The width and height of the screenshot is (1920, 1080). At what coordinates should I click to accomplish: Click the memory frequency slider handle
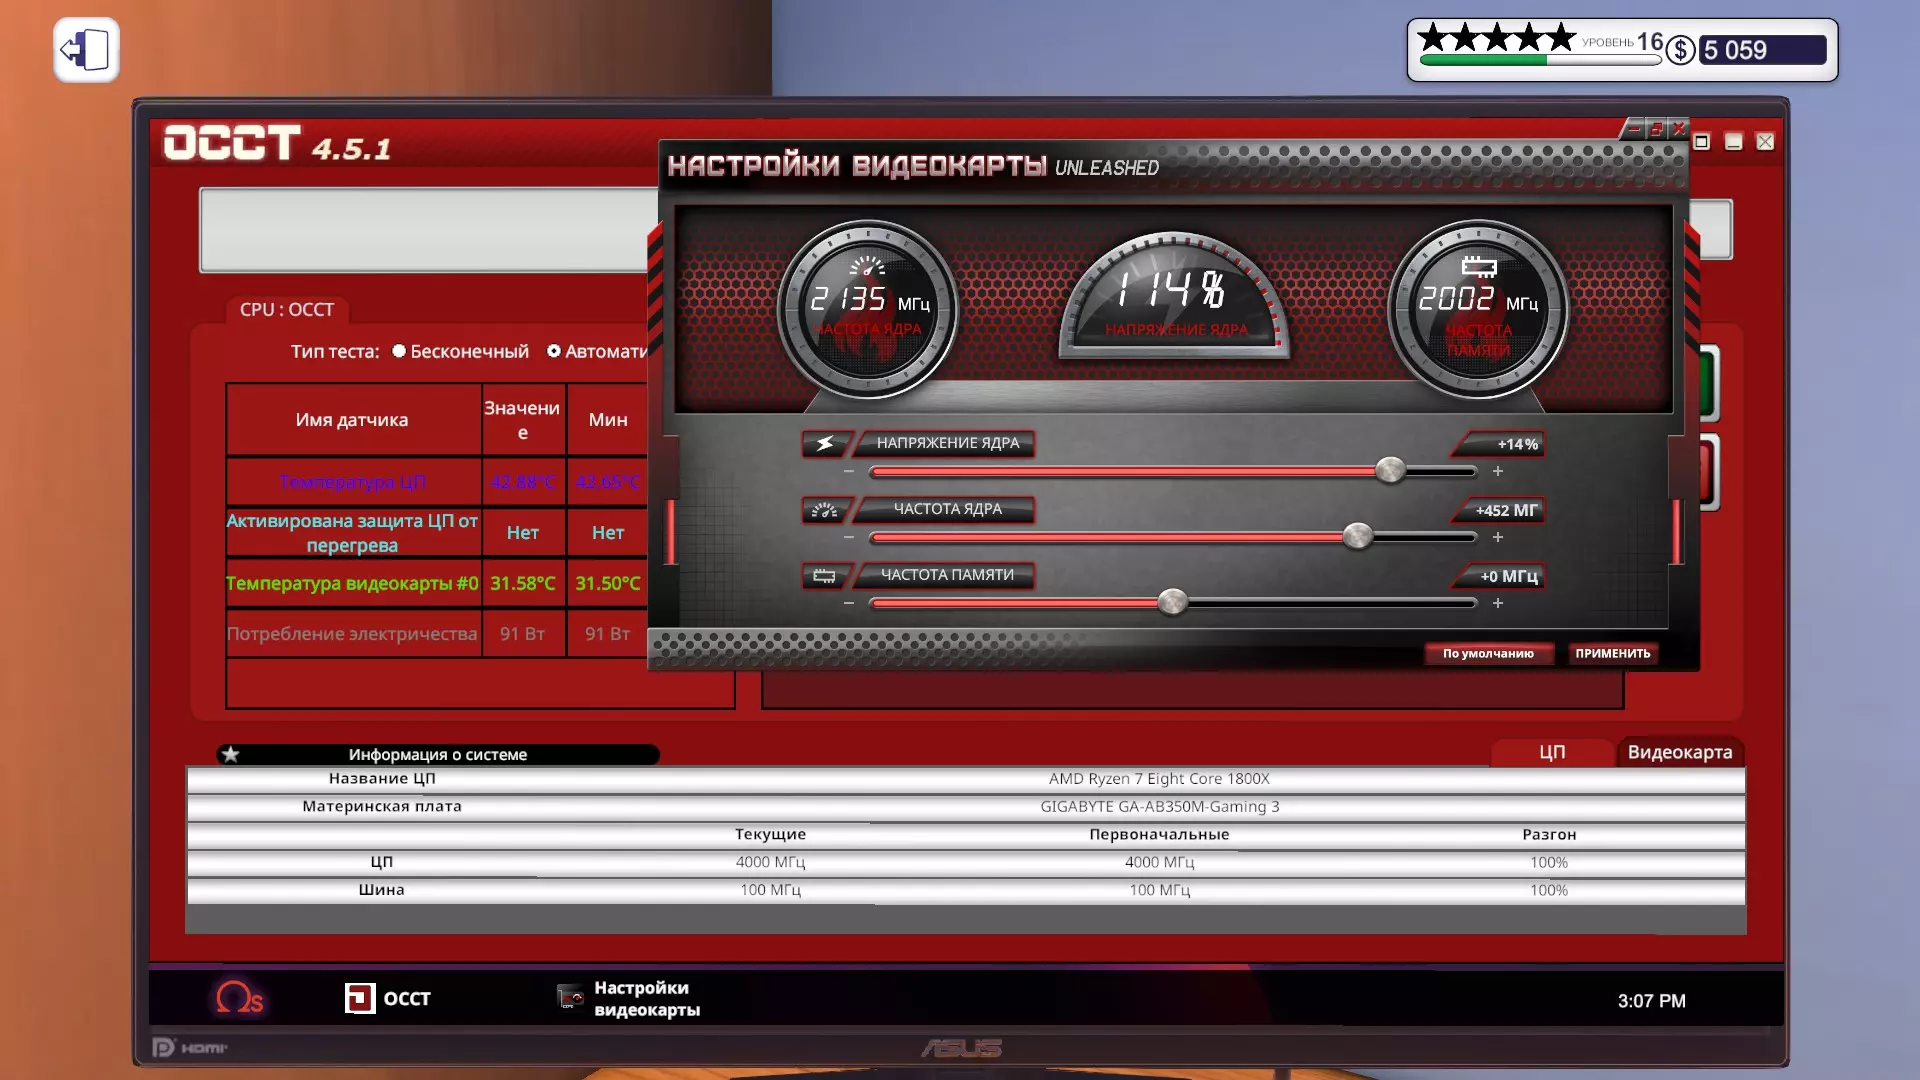(x=1172, y=602)
